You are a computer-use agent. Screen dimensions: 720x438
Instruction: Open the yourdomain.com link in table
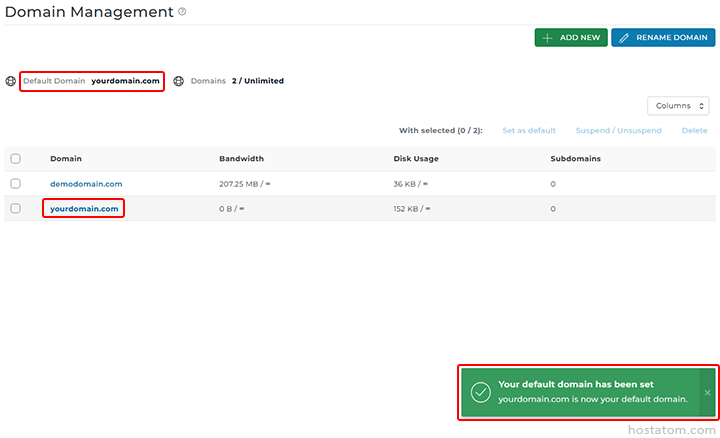(x=84, y=208)
